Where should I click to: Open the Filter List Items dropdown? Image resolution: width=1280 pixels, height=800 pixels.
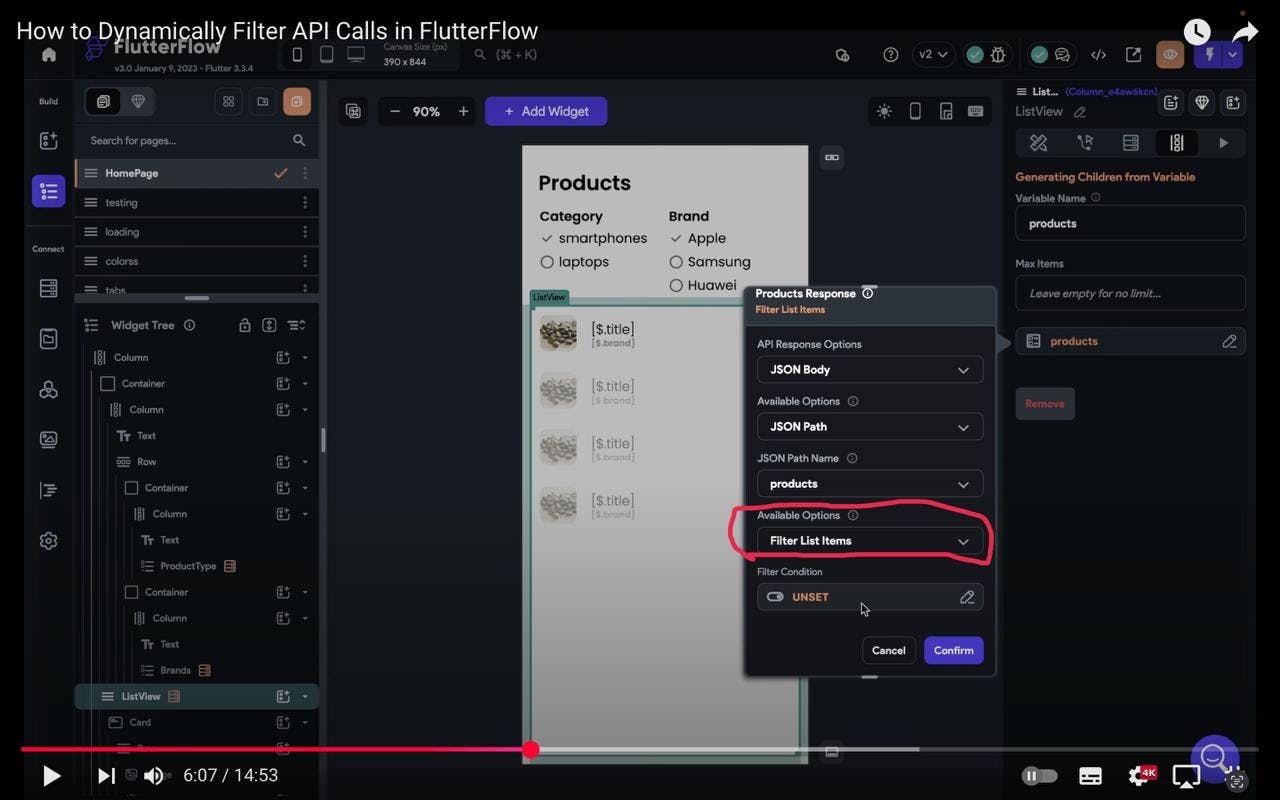pyautogui.click(x=870, y=541)
